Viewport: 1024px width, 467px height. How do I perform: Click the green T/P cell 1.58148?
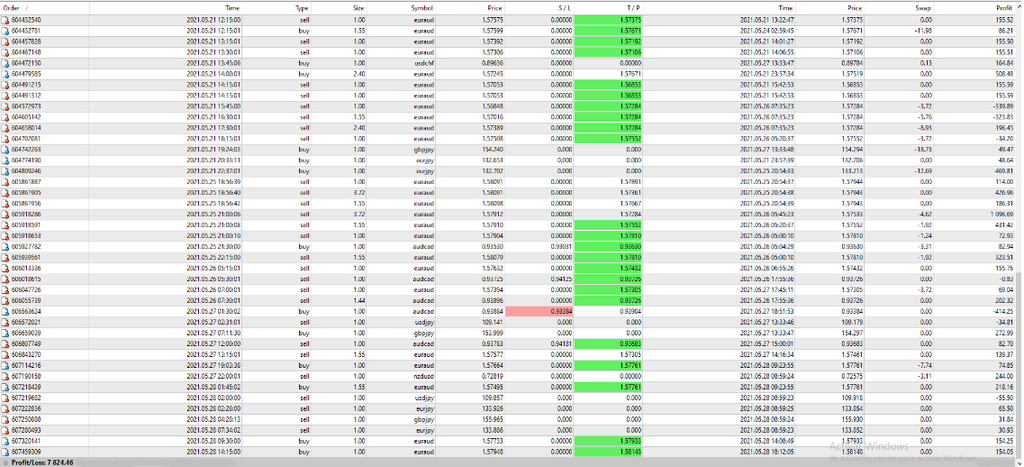[609, 451]
